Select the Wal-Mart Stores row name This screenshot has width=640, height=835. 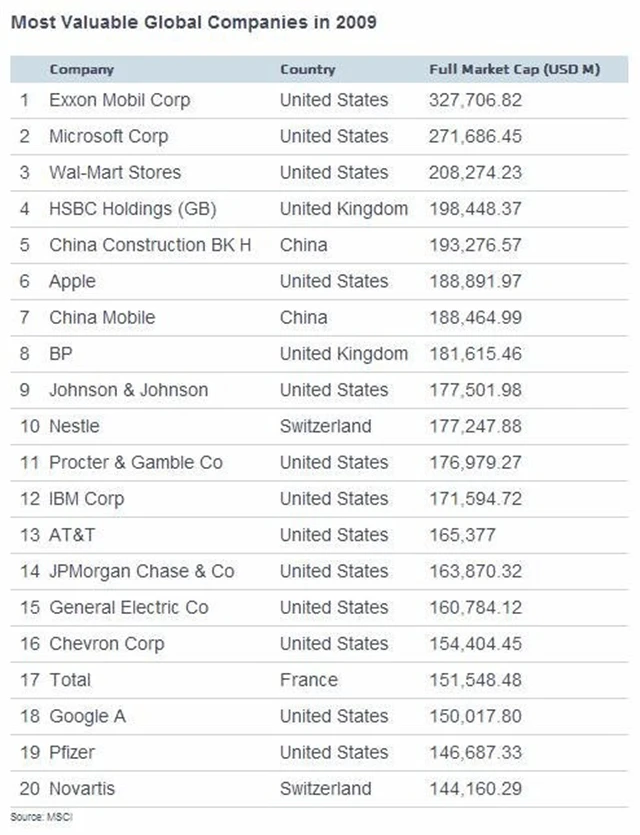115,172
